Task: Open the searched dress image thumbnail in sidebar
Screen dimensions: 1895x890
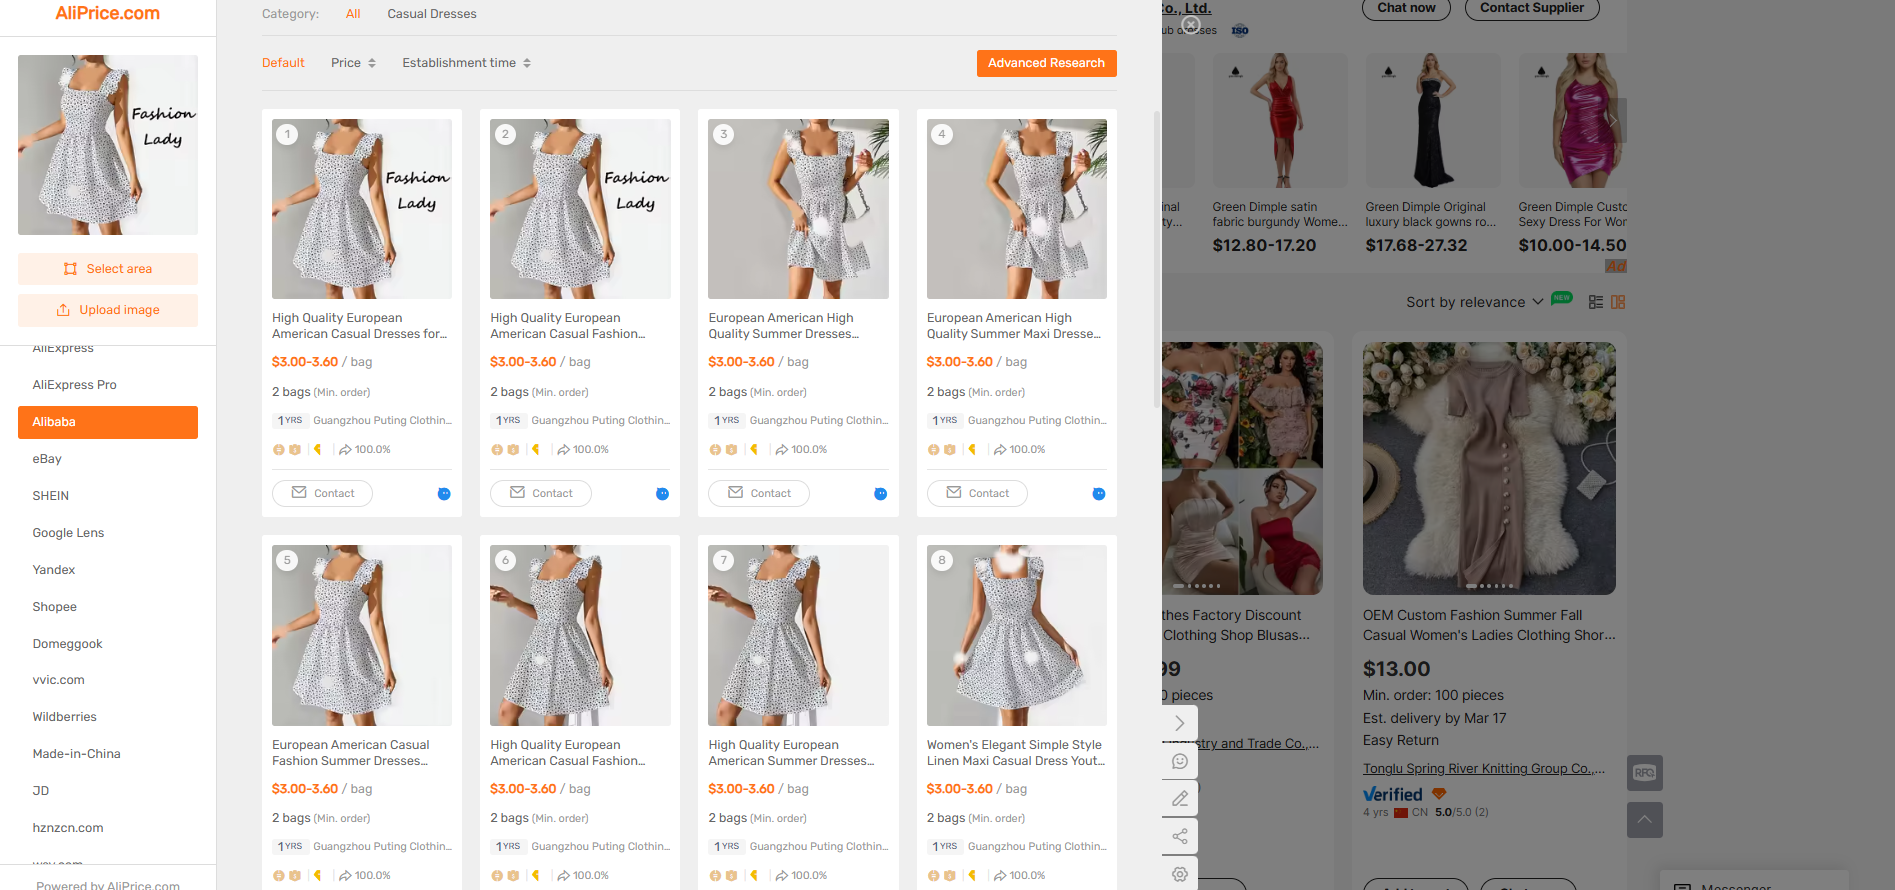Action: pyautogui.click(x=108, y=145)
